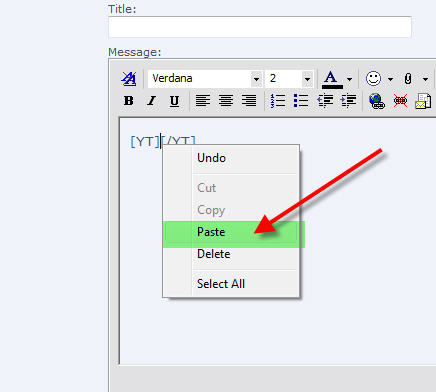Viewport: 436px width, 392px height.
Task: Click inside the Title input field
Action: 260,27
